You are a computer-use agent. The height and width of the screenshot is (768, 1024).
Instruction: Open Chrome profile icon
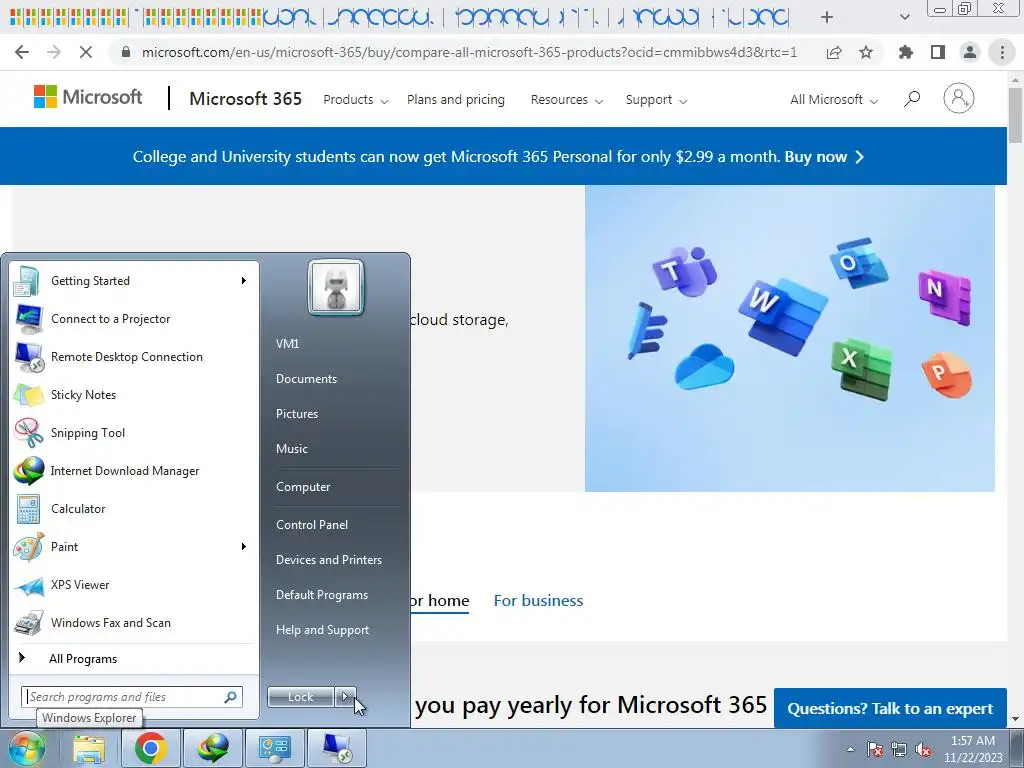pyautogui.click(x=970, y=52)
